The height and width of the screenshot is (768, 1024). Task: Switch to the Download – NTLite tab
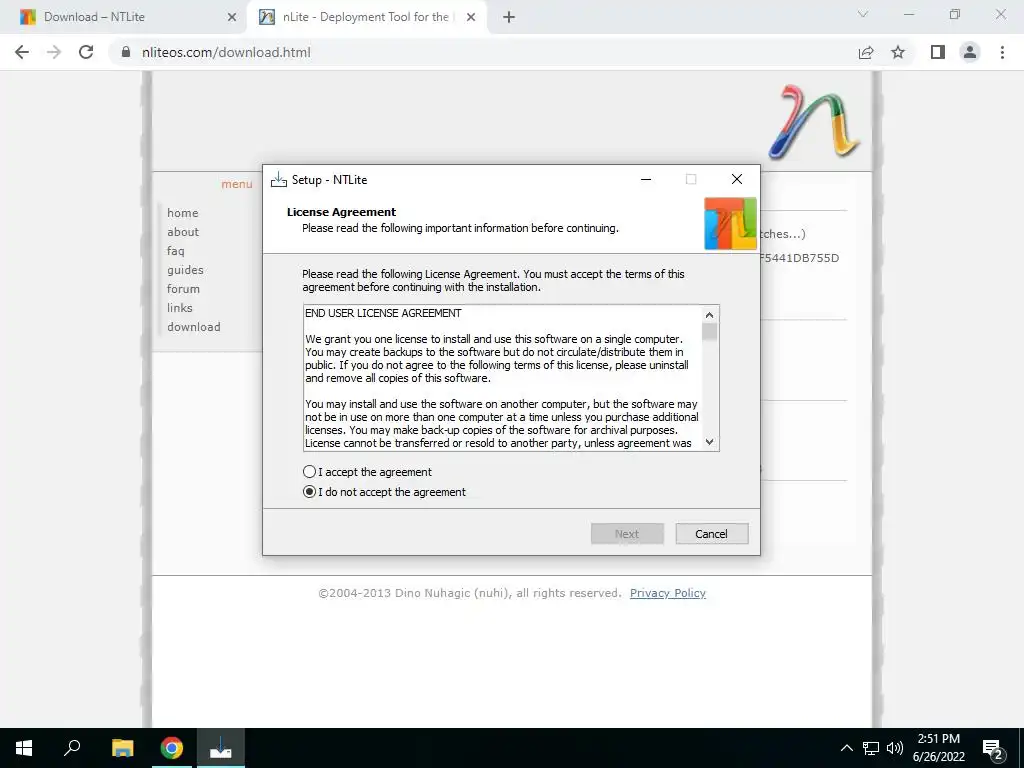point(122,17)
